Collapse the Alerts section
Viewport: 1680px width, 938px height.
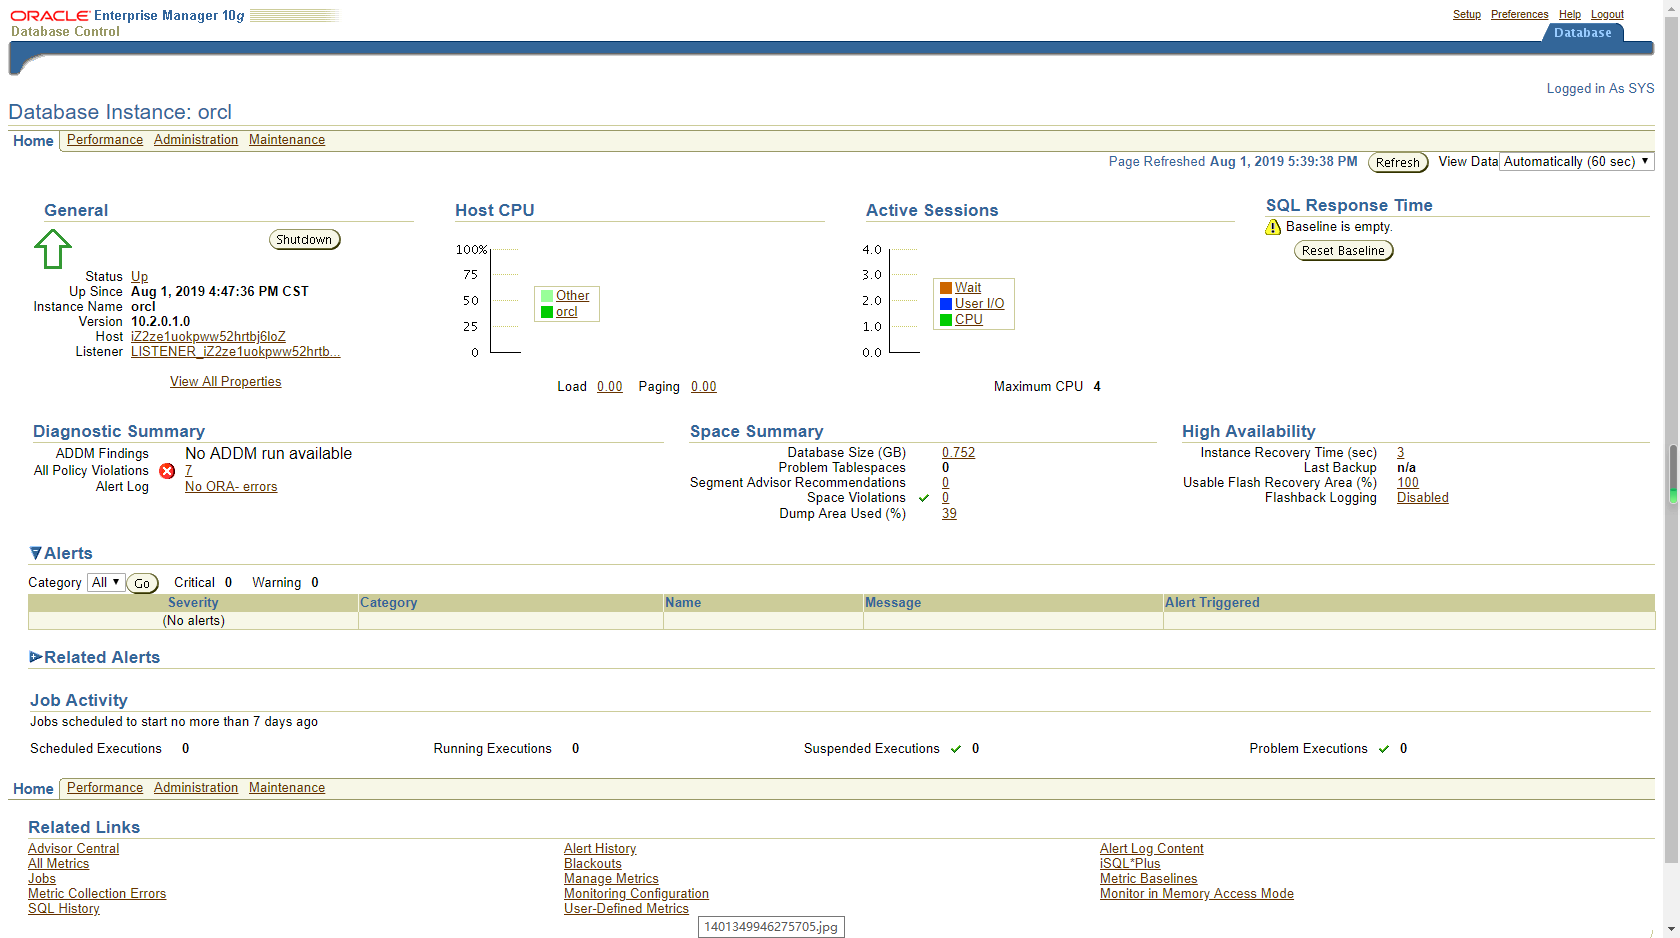coord(36,553)
